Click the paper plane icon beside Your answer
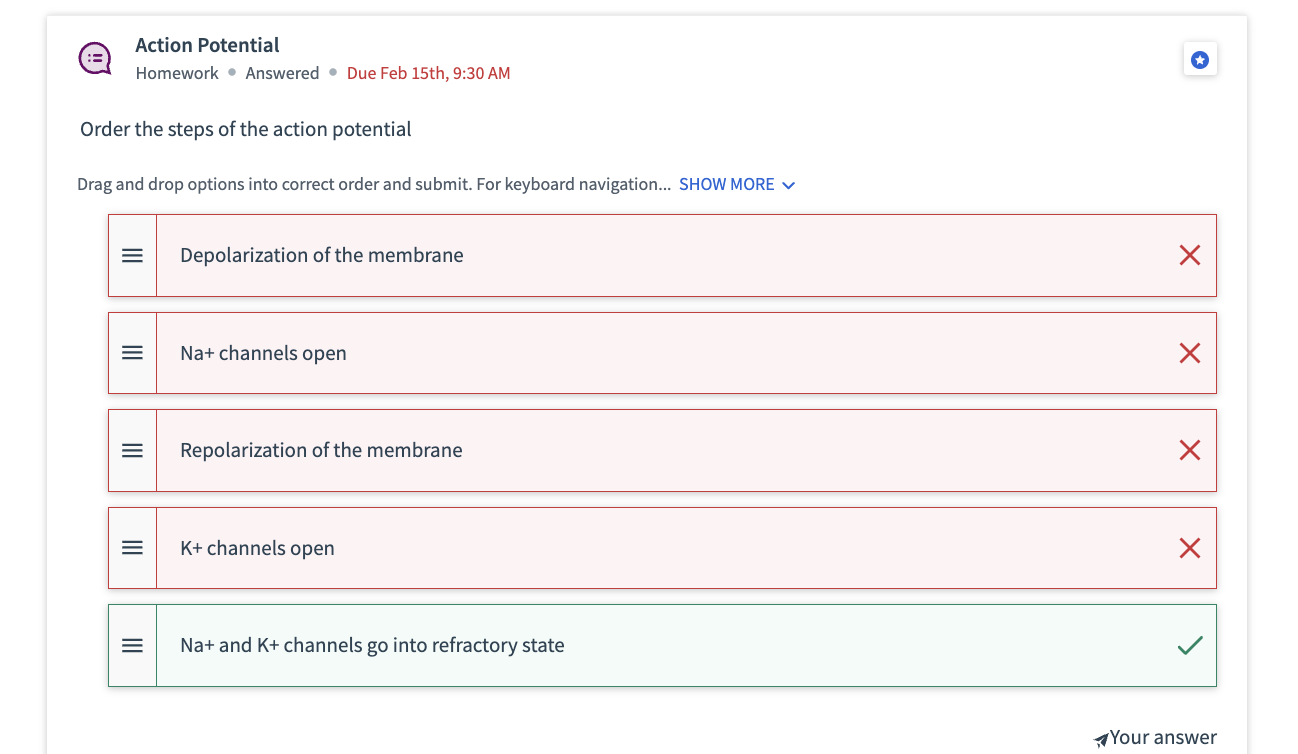Screen dimensions: 1298x754 1101,740
